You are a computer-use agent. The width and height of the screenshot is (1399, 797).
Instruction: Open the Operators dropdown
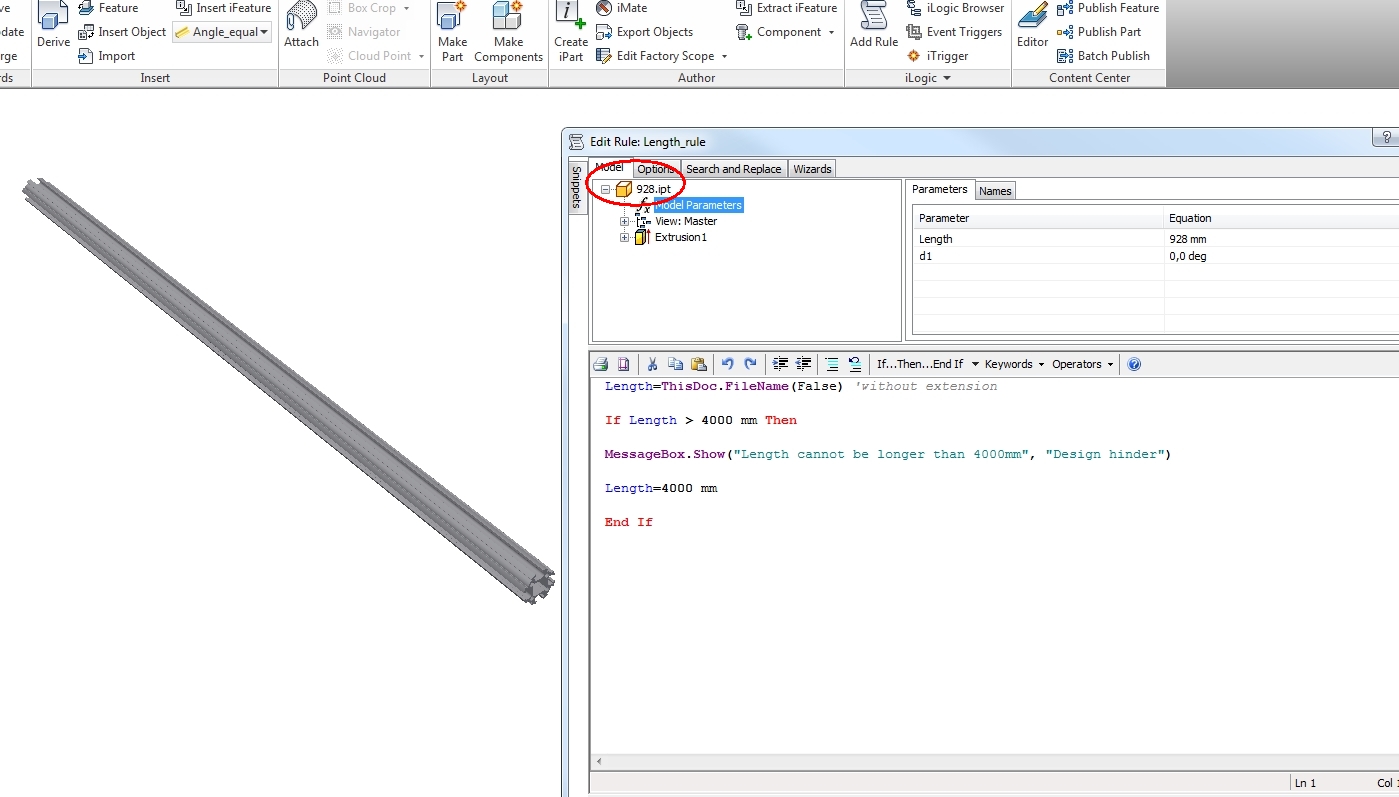(x=1078, y=364)
